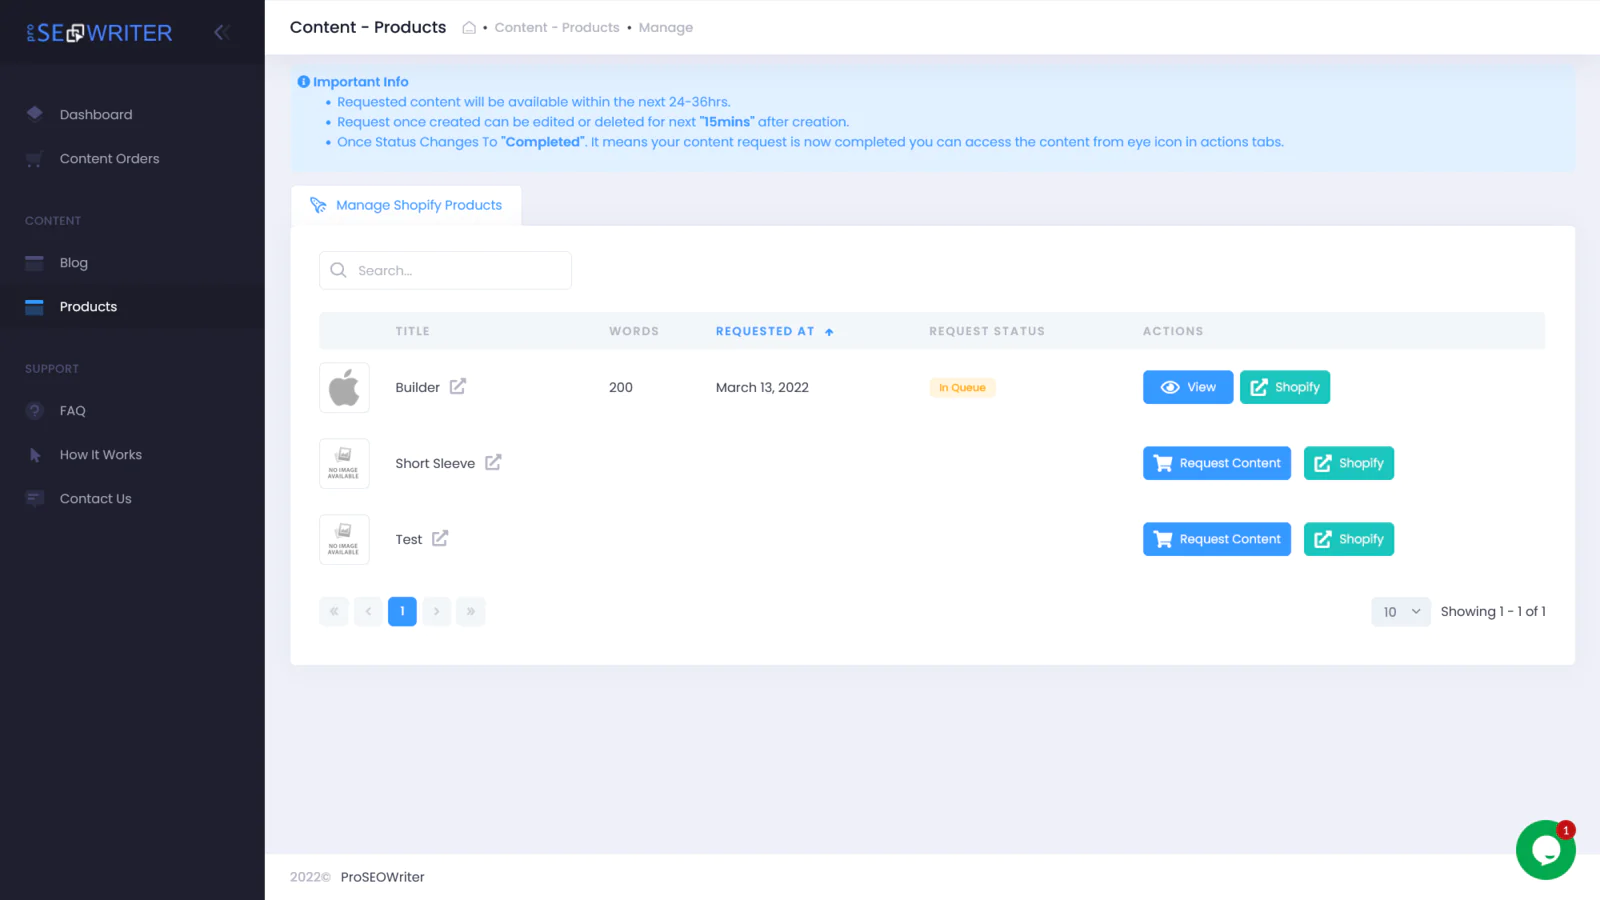
Task: Go to next page arrow
Action: click(436, 611)
